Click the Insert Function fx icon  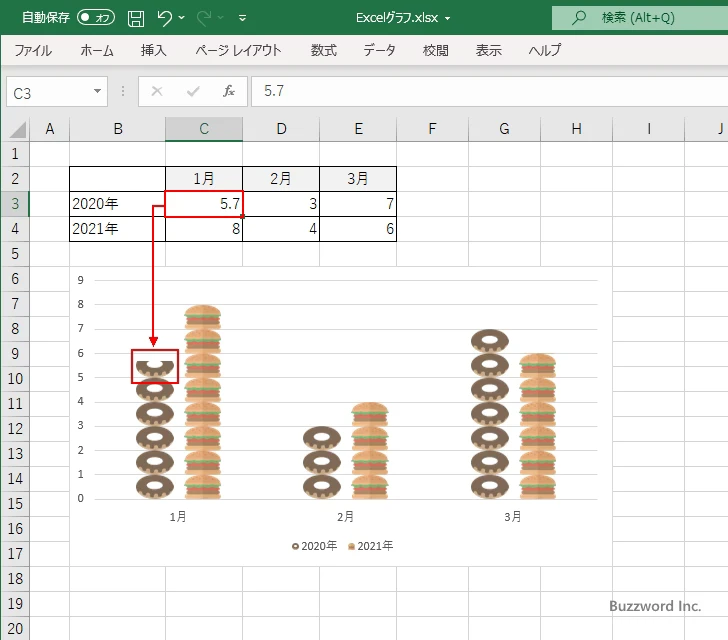[x=228, y=91]
